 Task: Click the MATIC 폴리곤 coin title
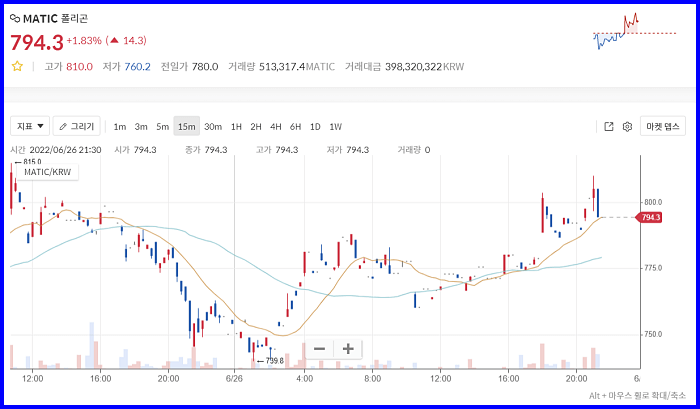(55, 18)
